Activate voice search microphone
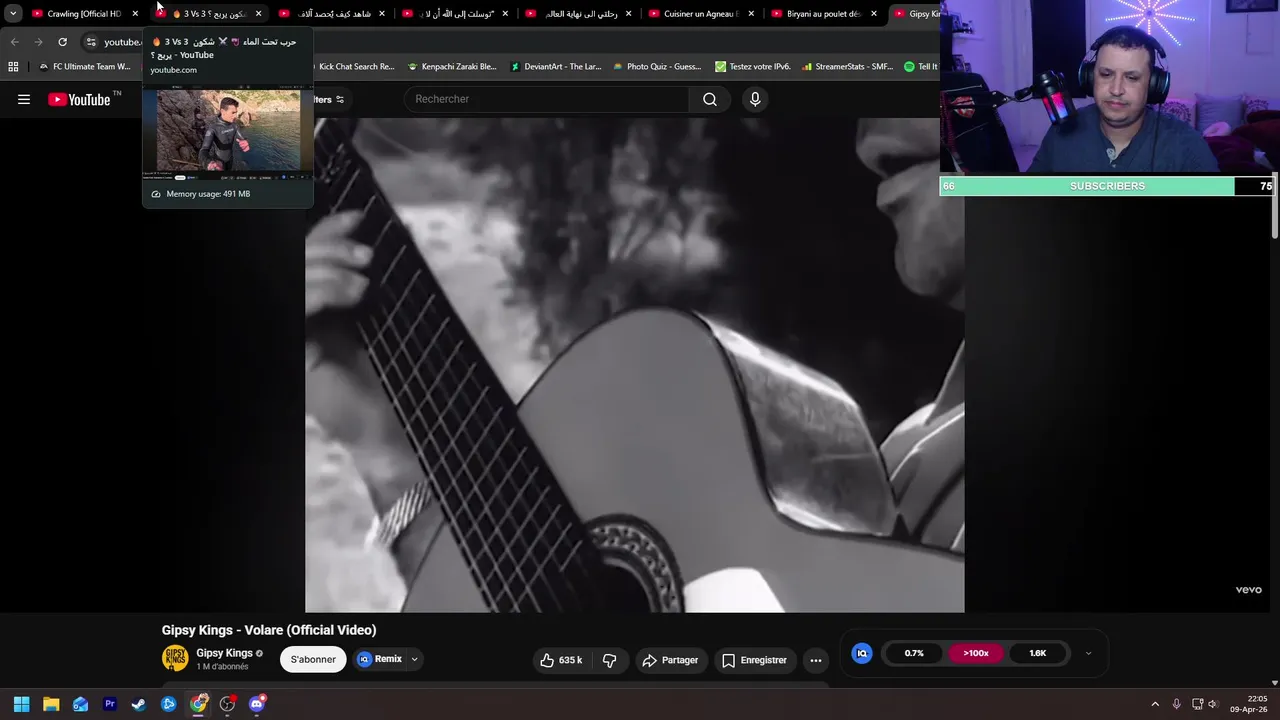The image size is (1280, 720). (x=755, y=99)
